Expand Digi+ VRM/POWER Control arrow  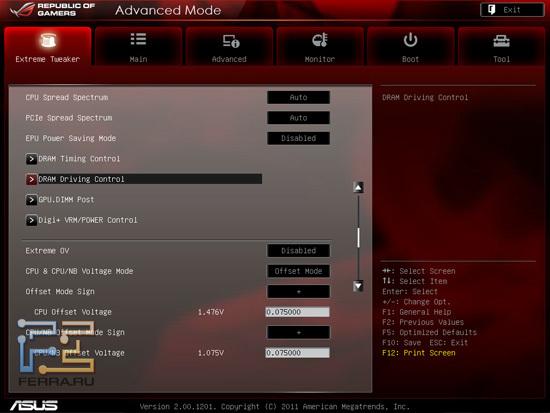(31, 220)
